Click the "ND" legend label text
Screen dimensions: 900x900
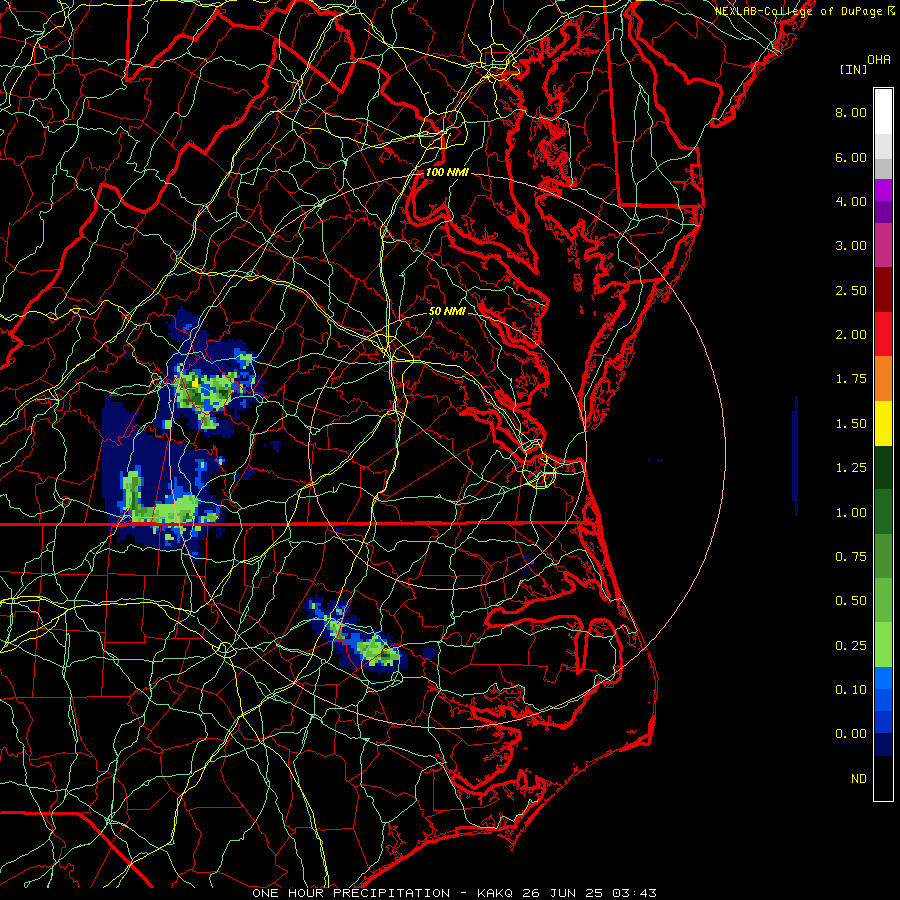coord(859,778)
